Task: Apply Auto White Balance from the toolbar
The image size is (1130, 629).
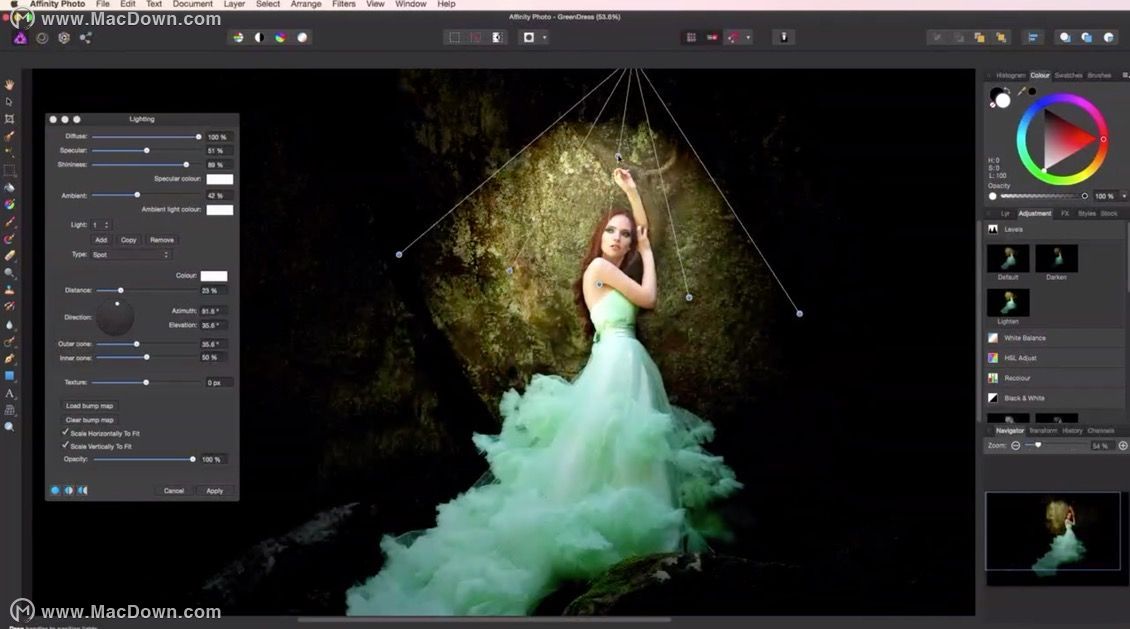Action: (x=302, y=37)
